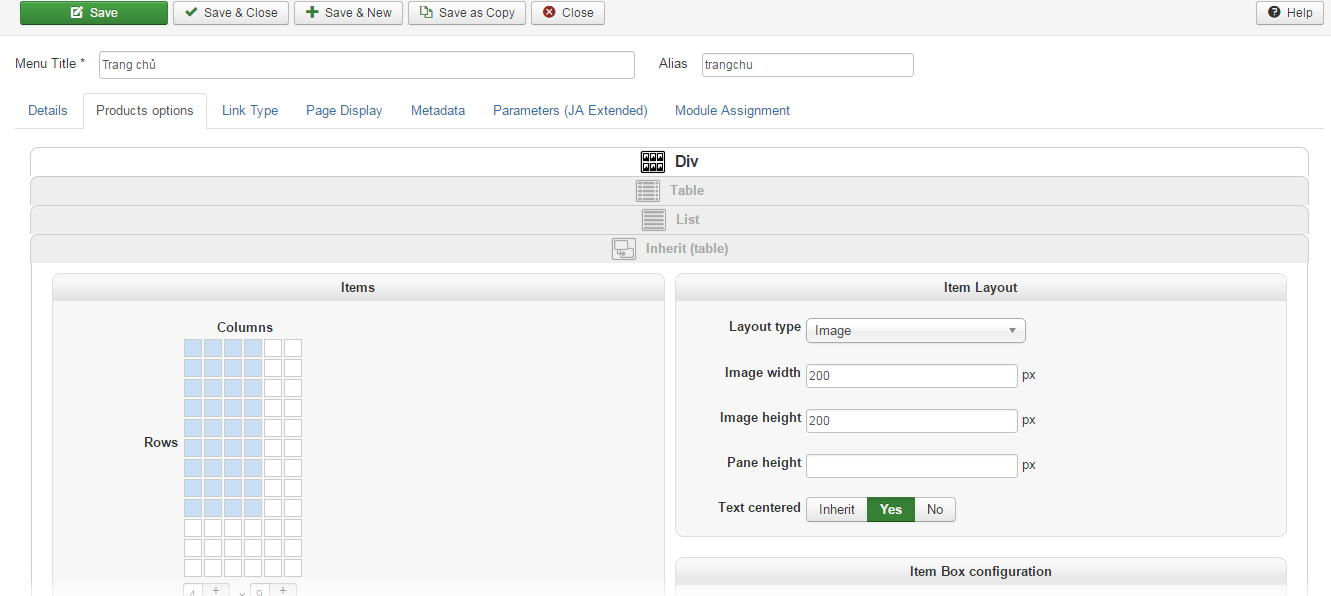Click the Image width field
This screenshot has width=1331, height=596.
click(912, 376)
